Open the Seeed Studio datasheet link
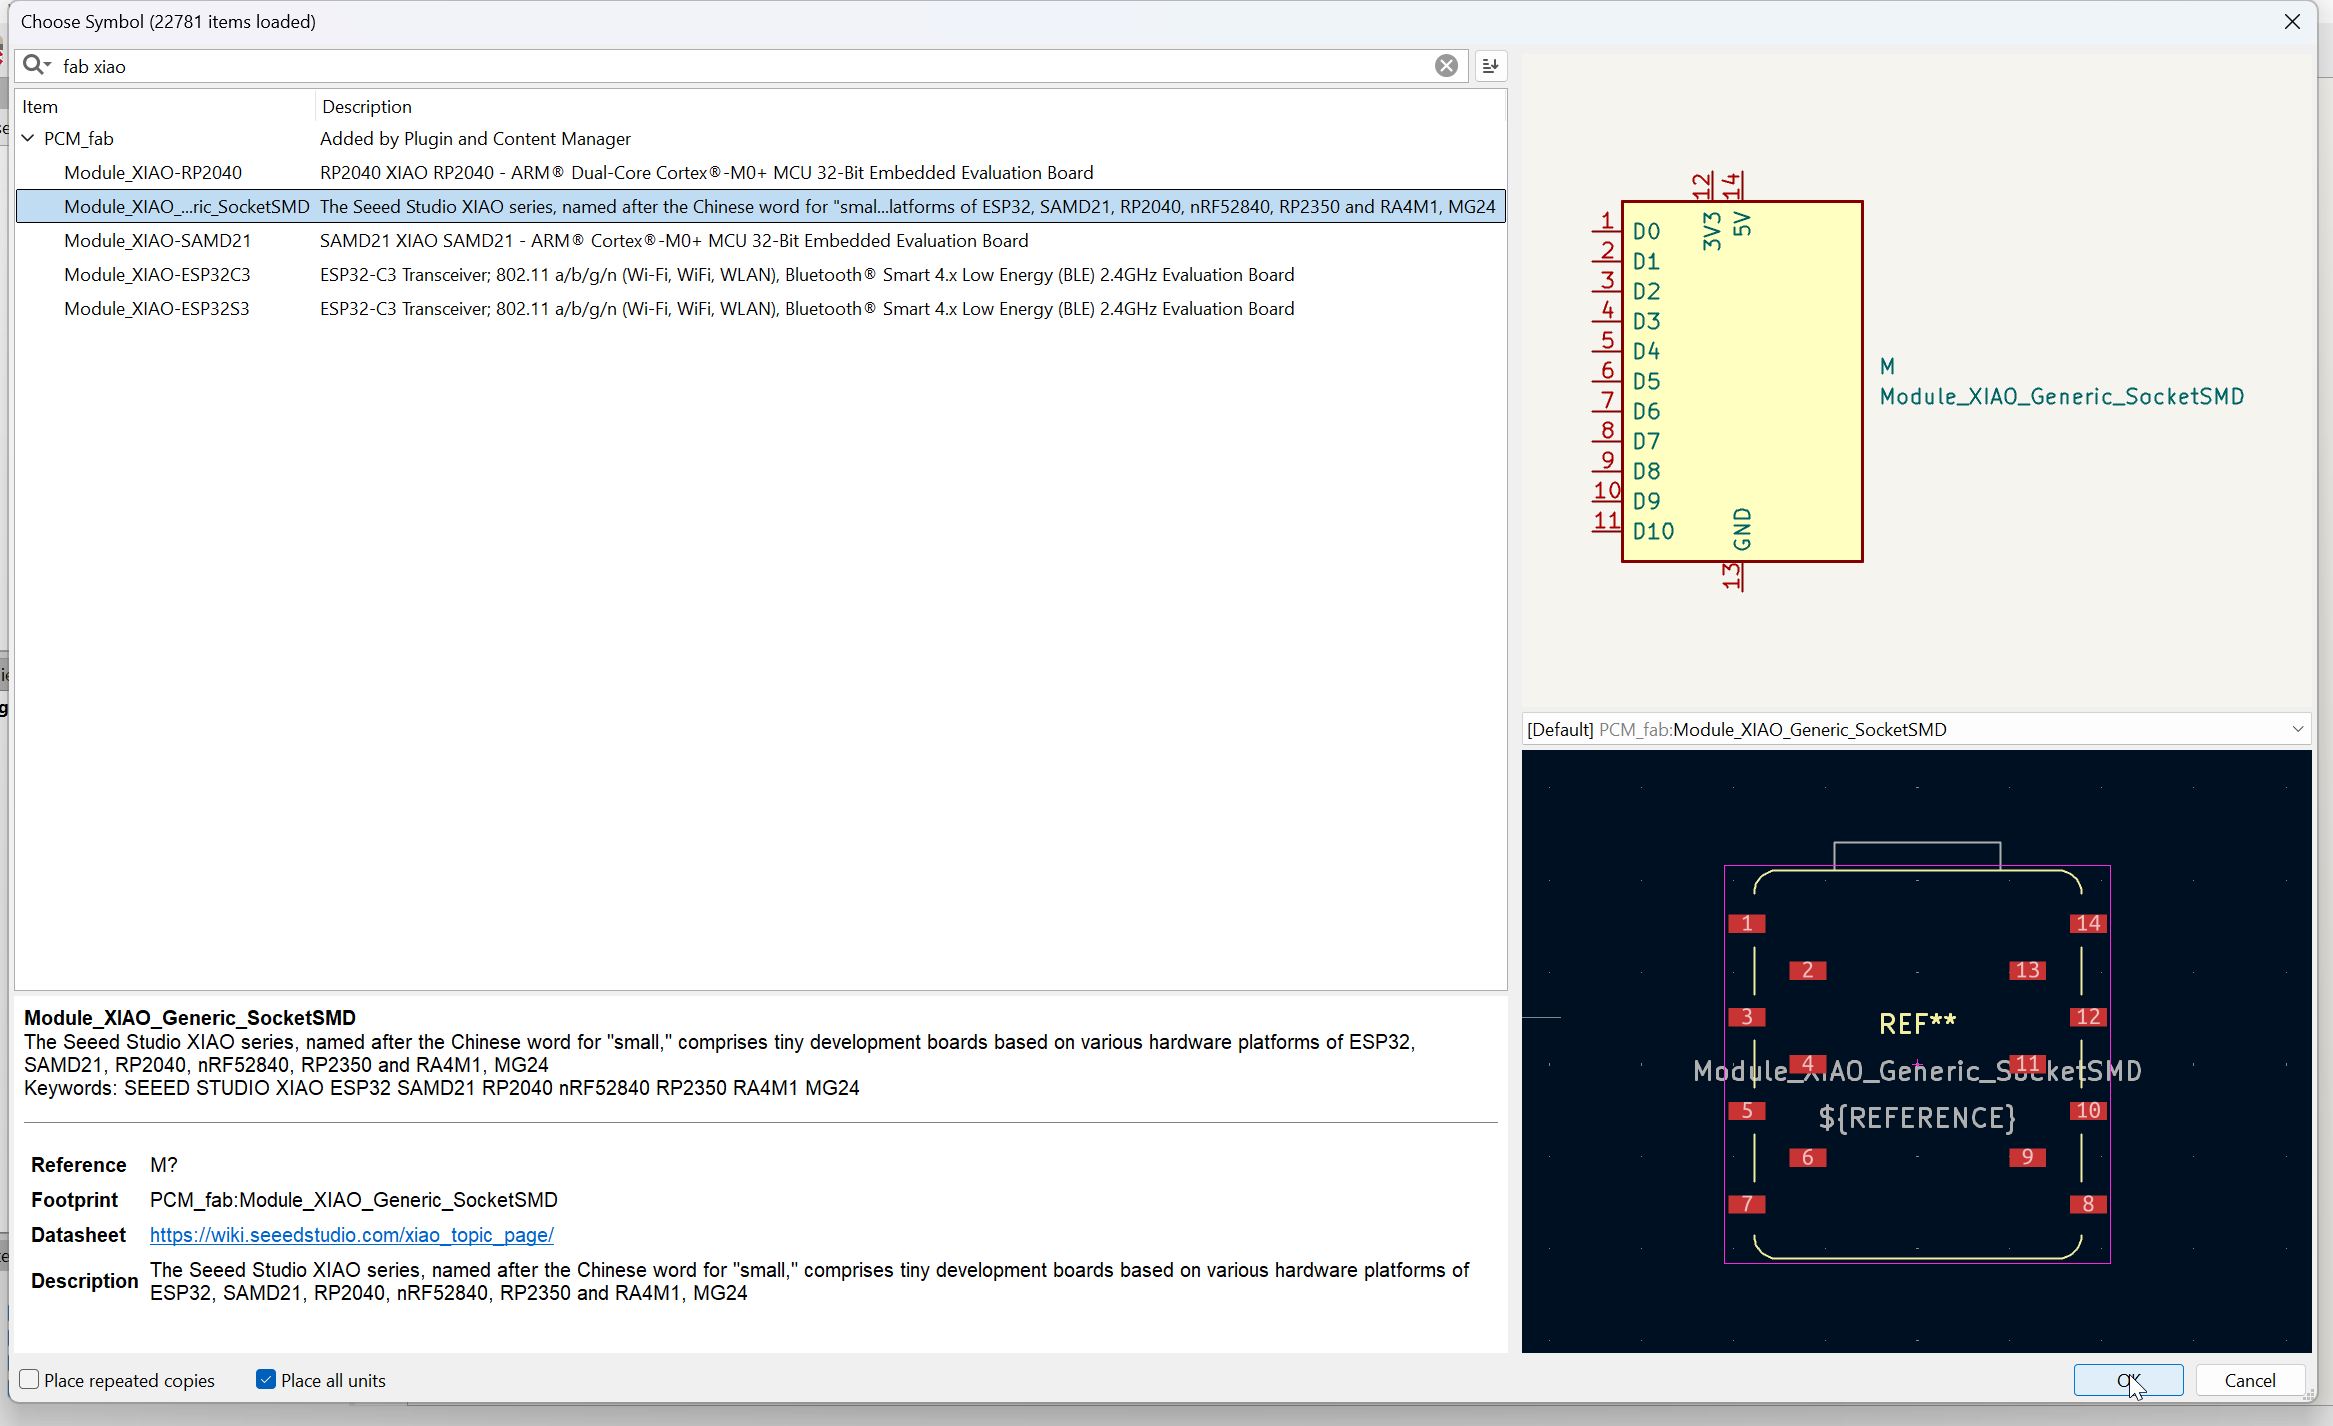 [x=351, y=1235]
